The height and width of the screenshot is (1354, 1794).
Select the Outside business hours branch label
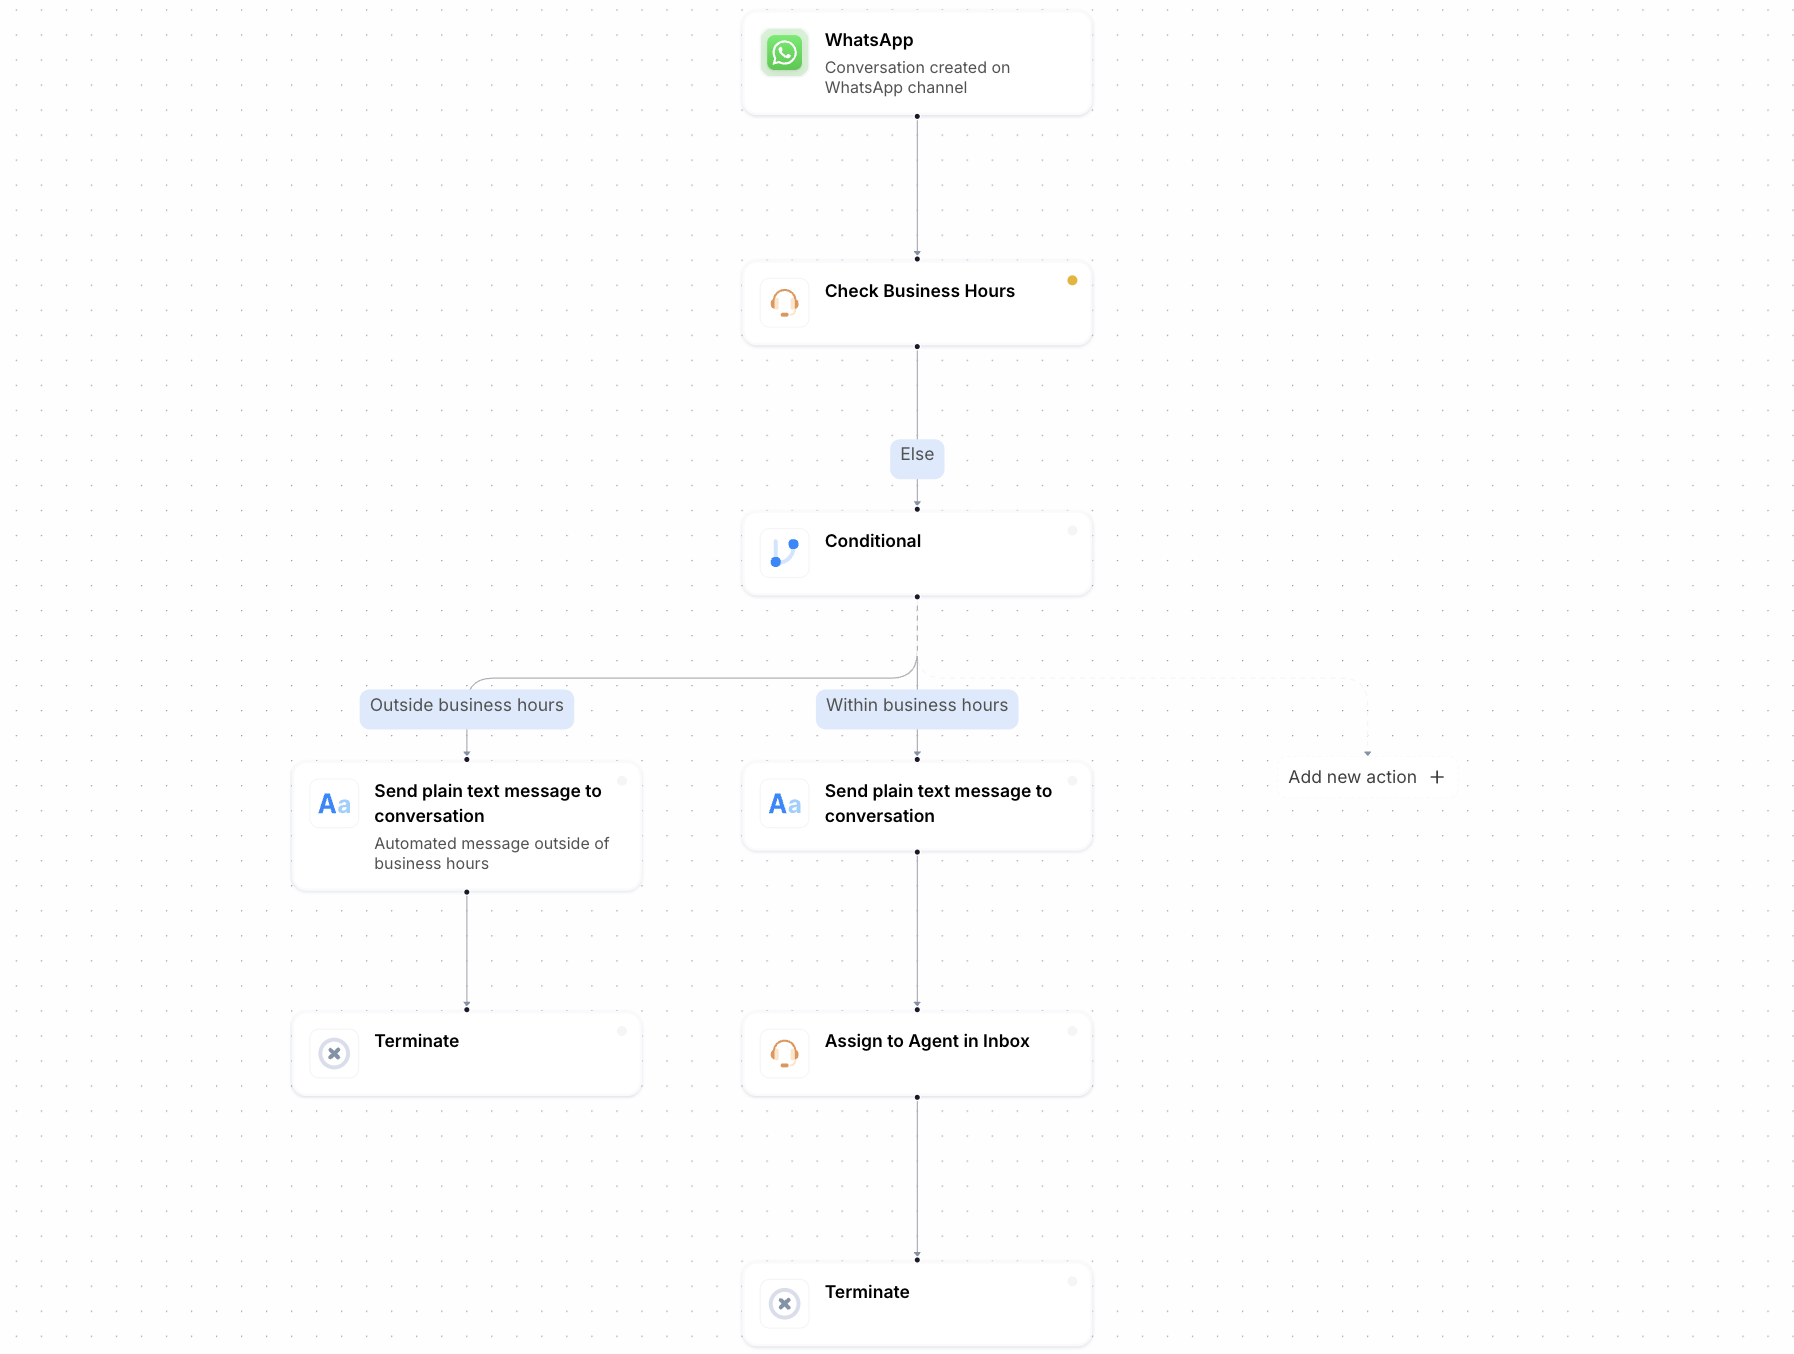[467, 706]
